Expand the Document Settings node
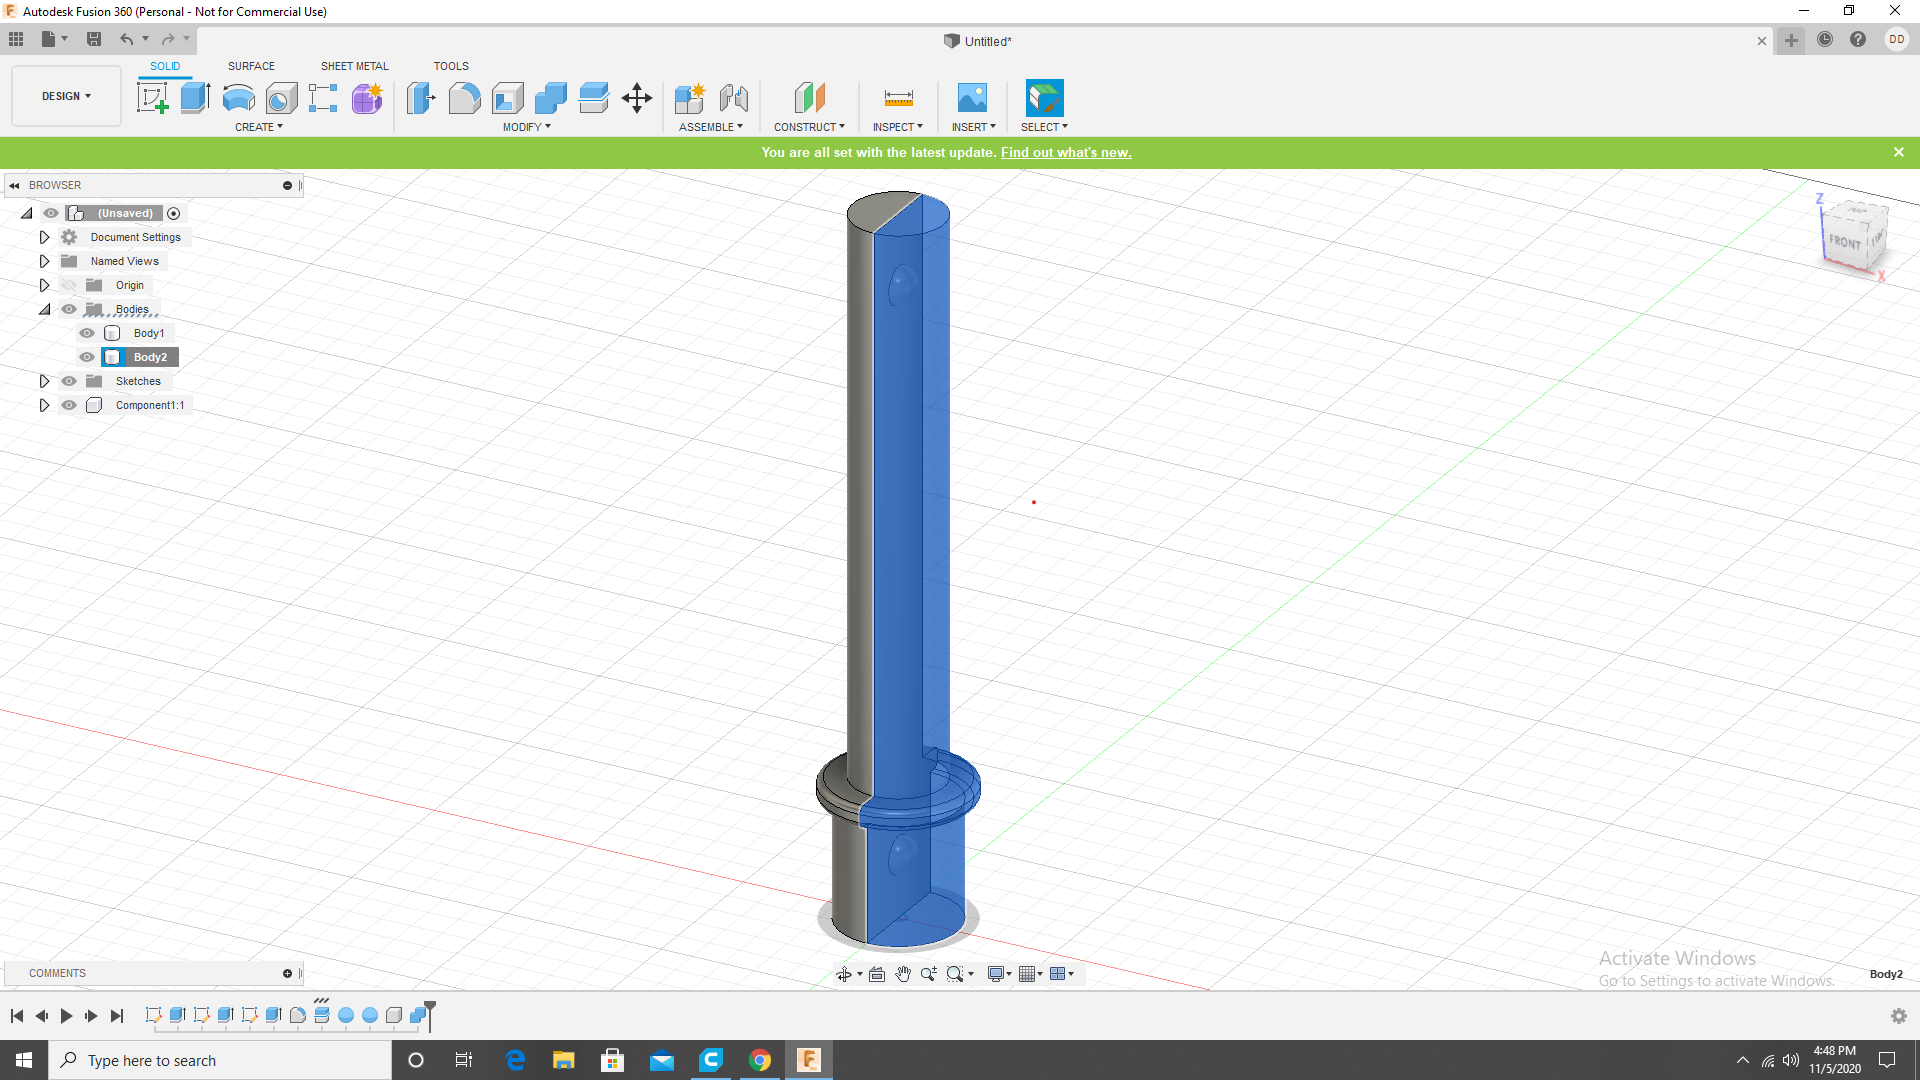 point(44,237)
